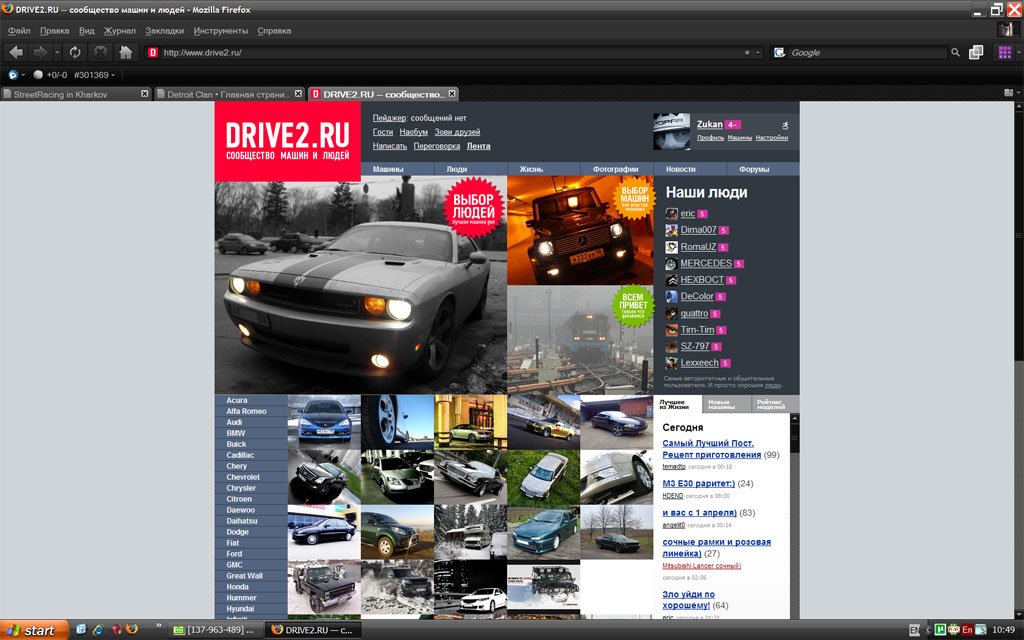Expand dropdown next to the blue round icon
Screen dimensions: 1024x640
pos(24,74)
